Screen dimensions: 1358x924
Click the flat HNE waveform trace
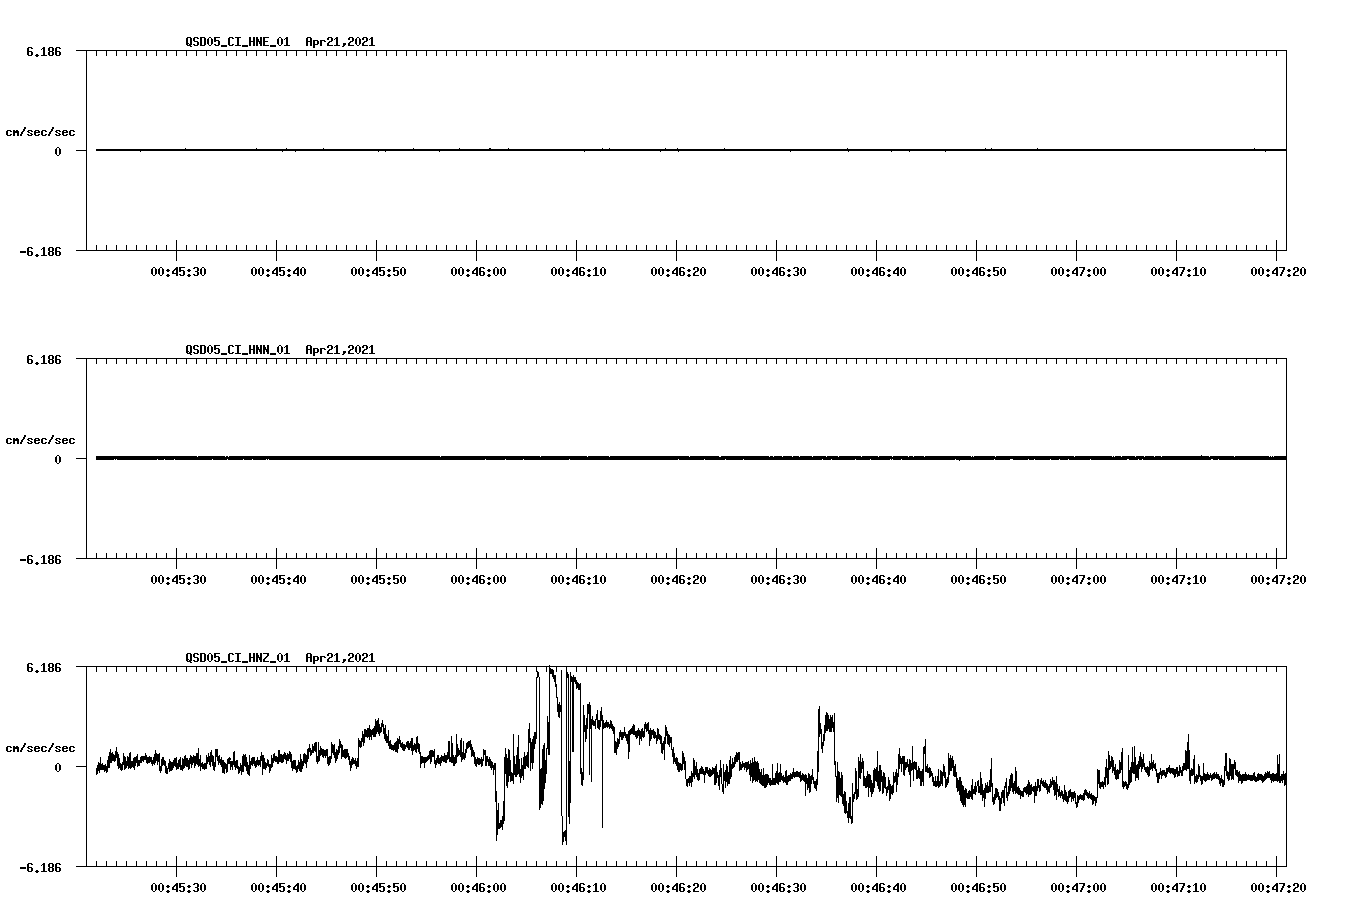pos(600,150)
